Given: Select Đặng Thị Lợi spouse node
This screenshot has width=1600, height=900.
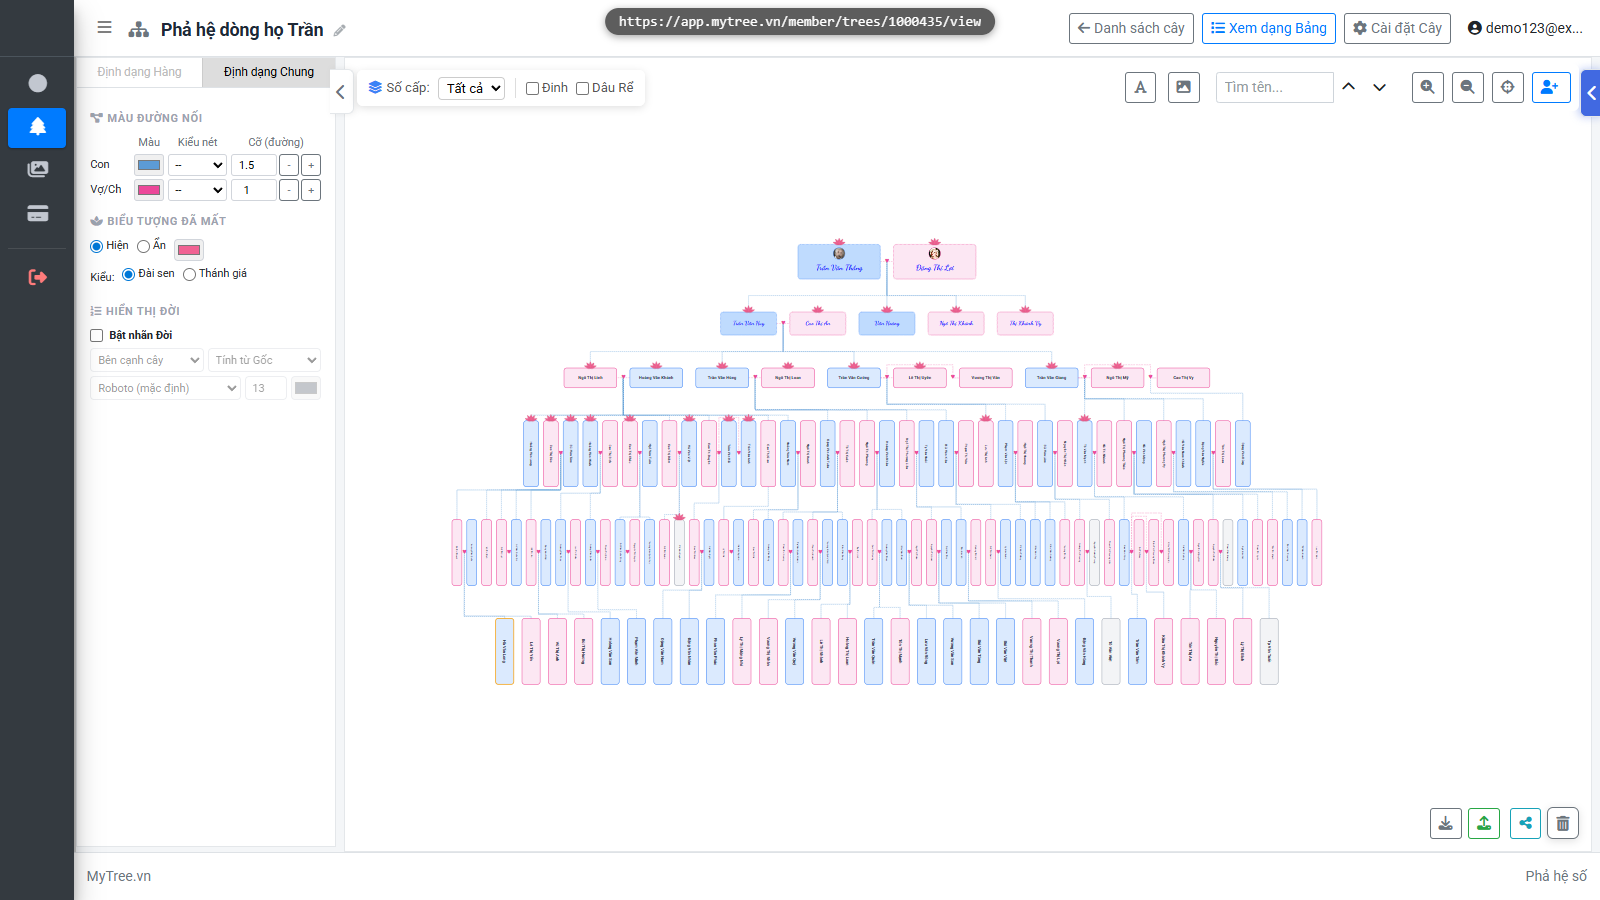Looking at the screenshot, I should [x=935, y=262].
